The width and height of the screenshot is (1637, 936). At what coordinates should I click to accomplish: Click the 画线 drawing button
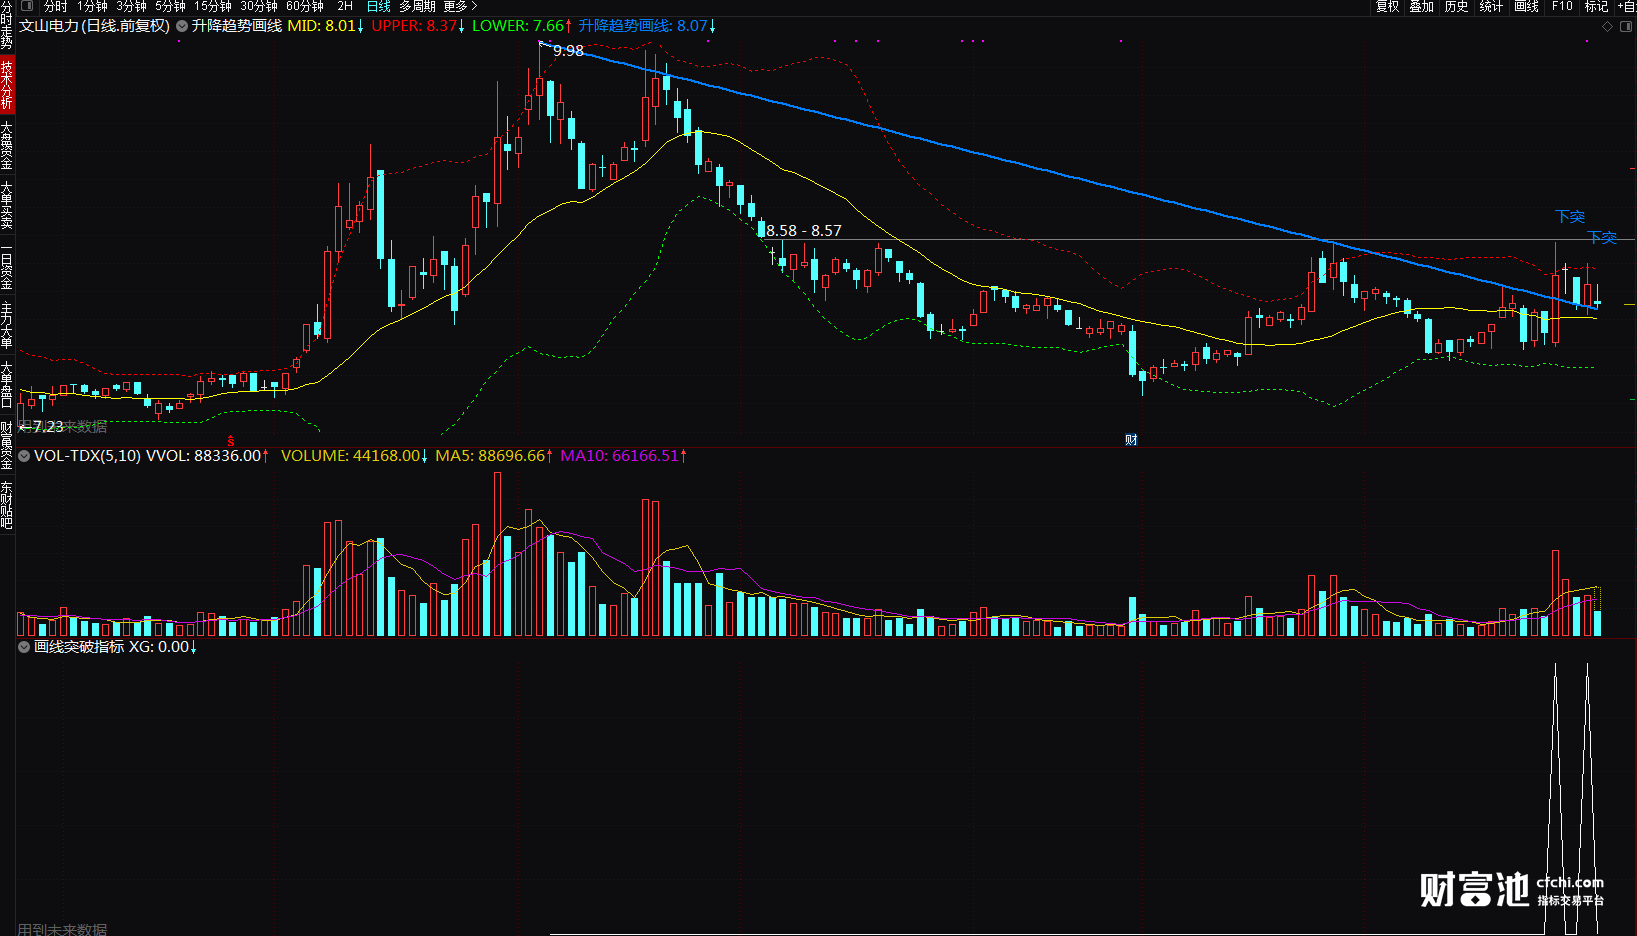point(1527,6)
